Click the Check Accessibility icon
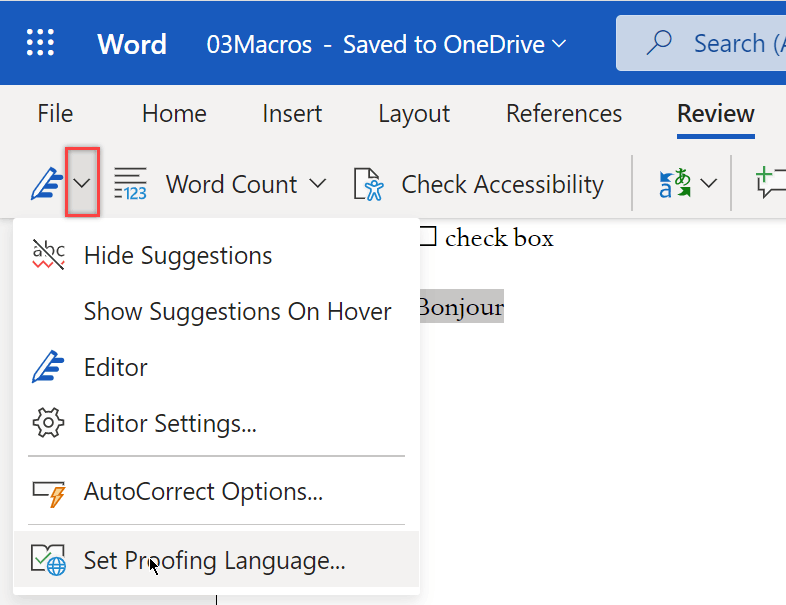786x605 pixels. [x=368, y=184]
